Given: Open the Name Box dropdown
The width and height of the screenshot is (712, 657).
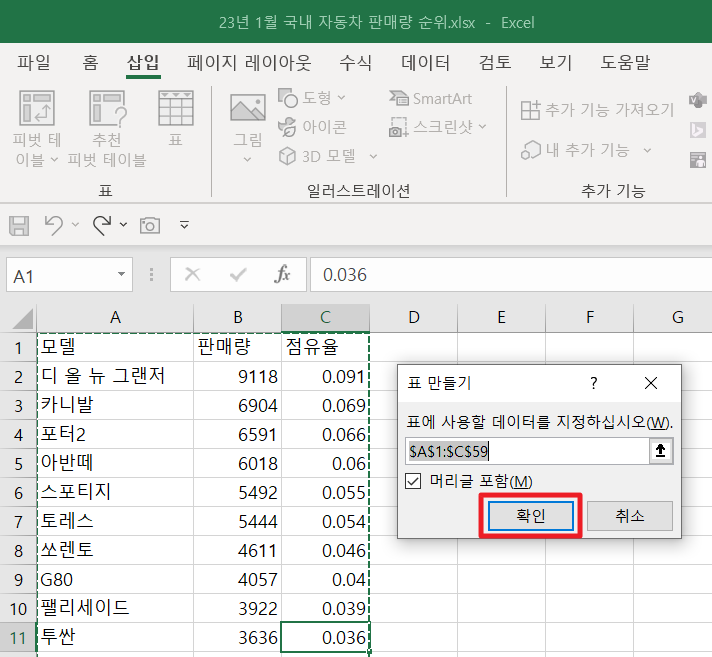Looking at the screenshot, I should click(121, 274).
